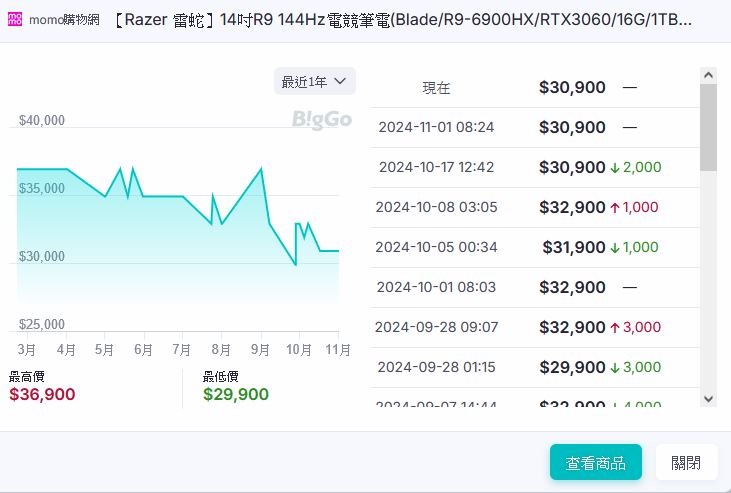This screenshot has width=731, height=493.
Task: Click the scrollbar up arrow
Action: [x=708, y=75]
